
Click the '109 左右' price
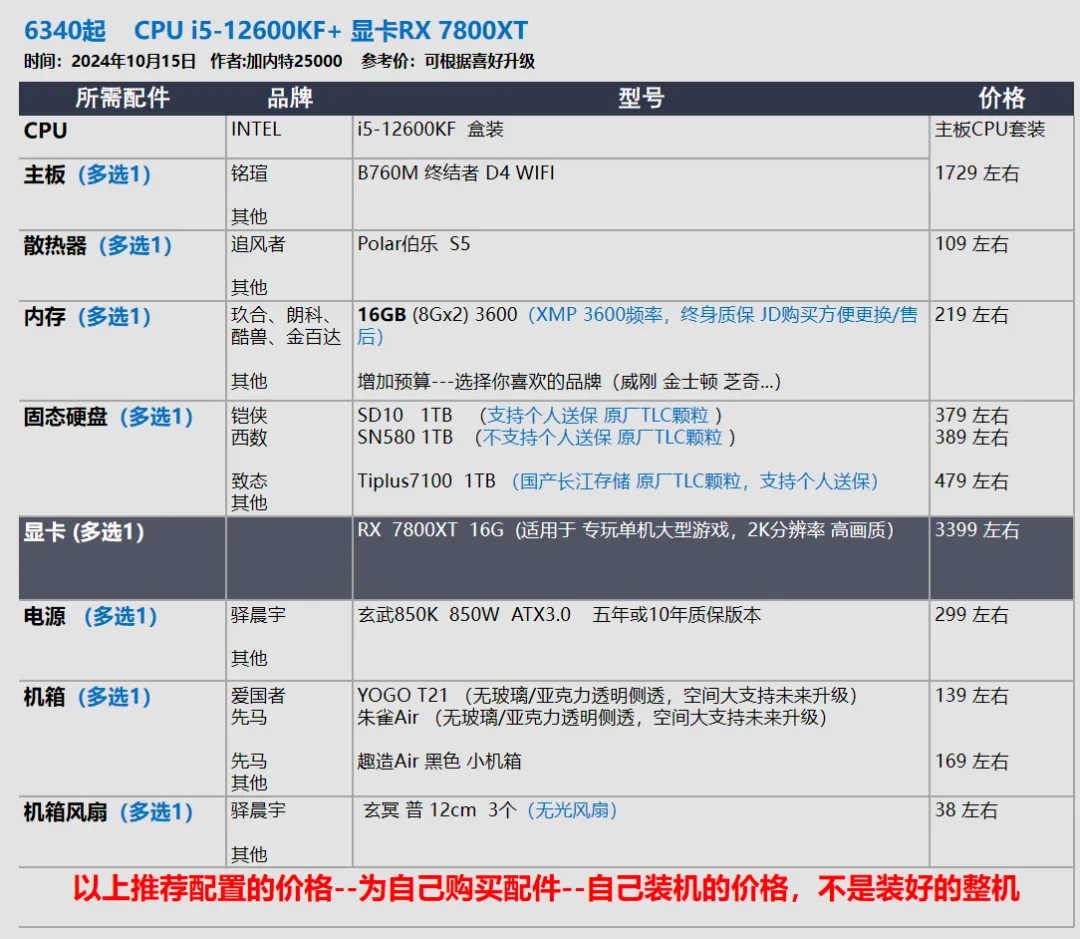point(971,244)
